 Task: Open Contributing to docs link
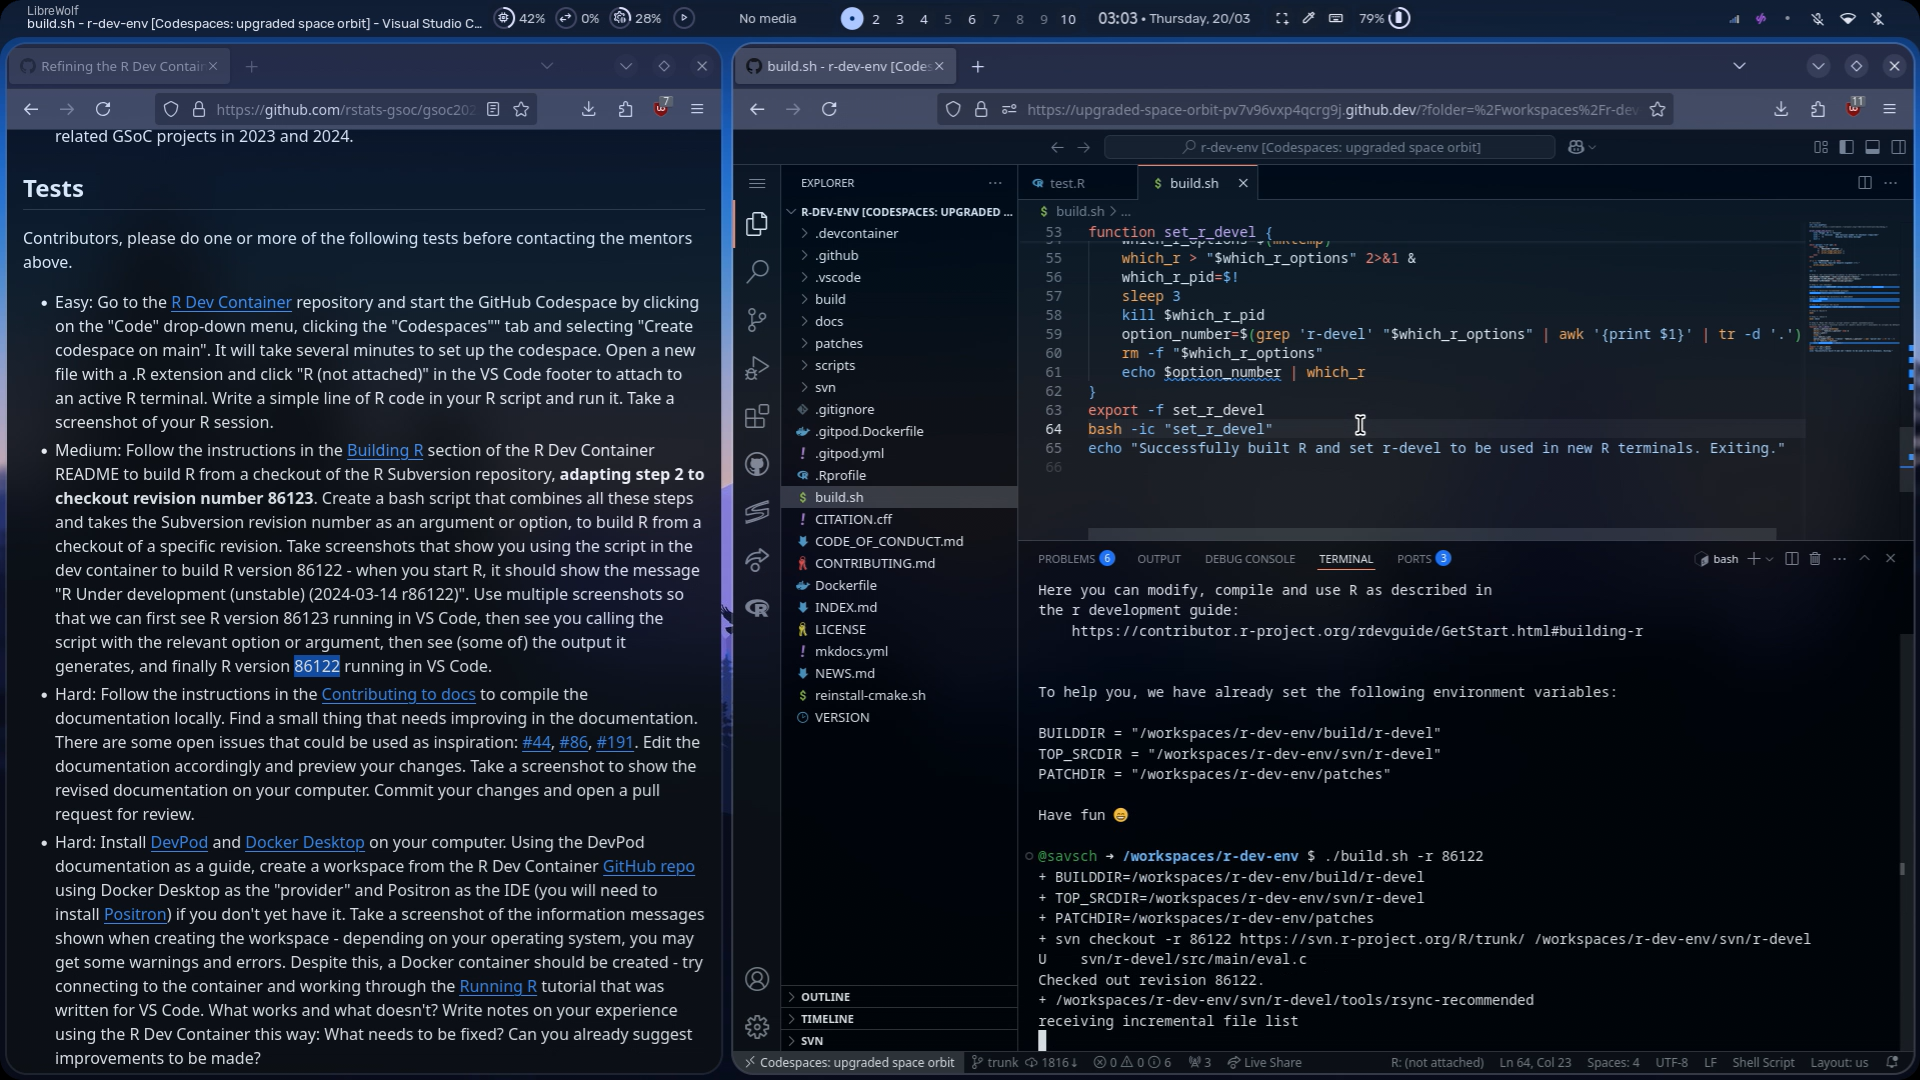pos(398,694)
